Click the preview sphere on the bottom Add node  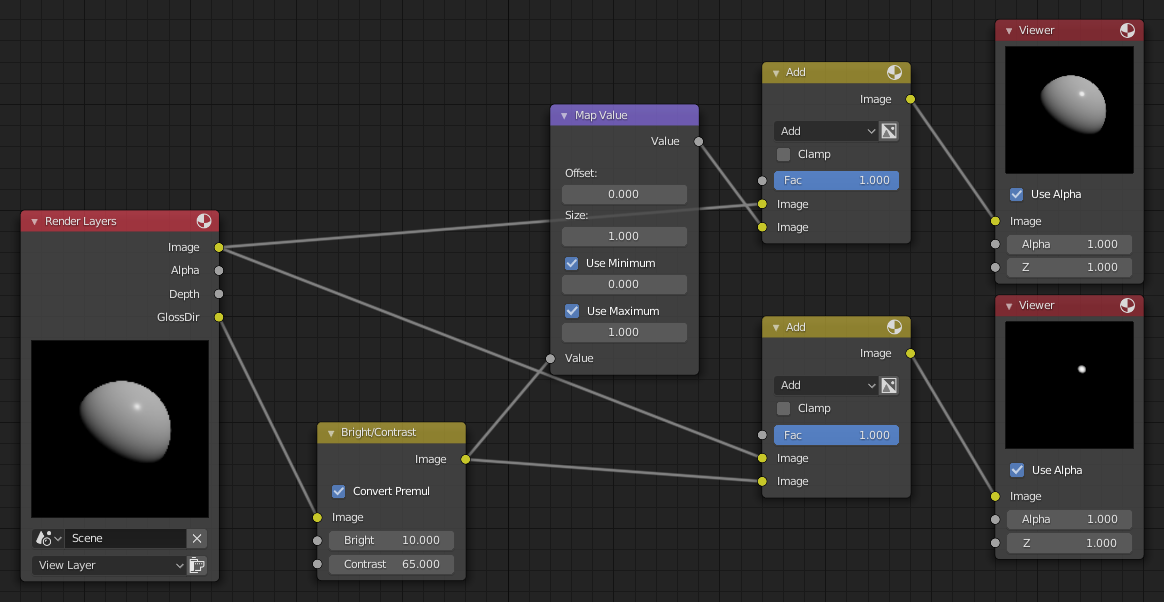pos(896,327)
